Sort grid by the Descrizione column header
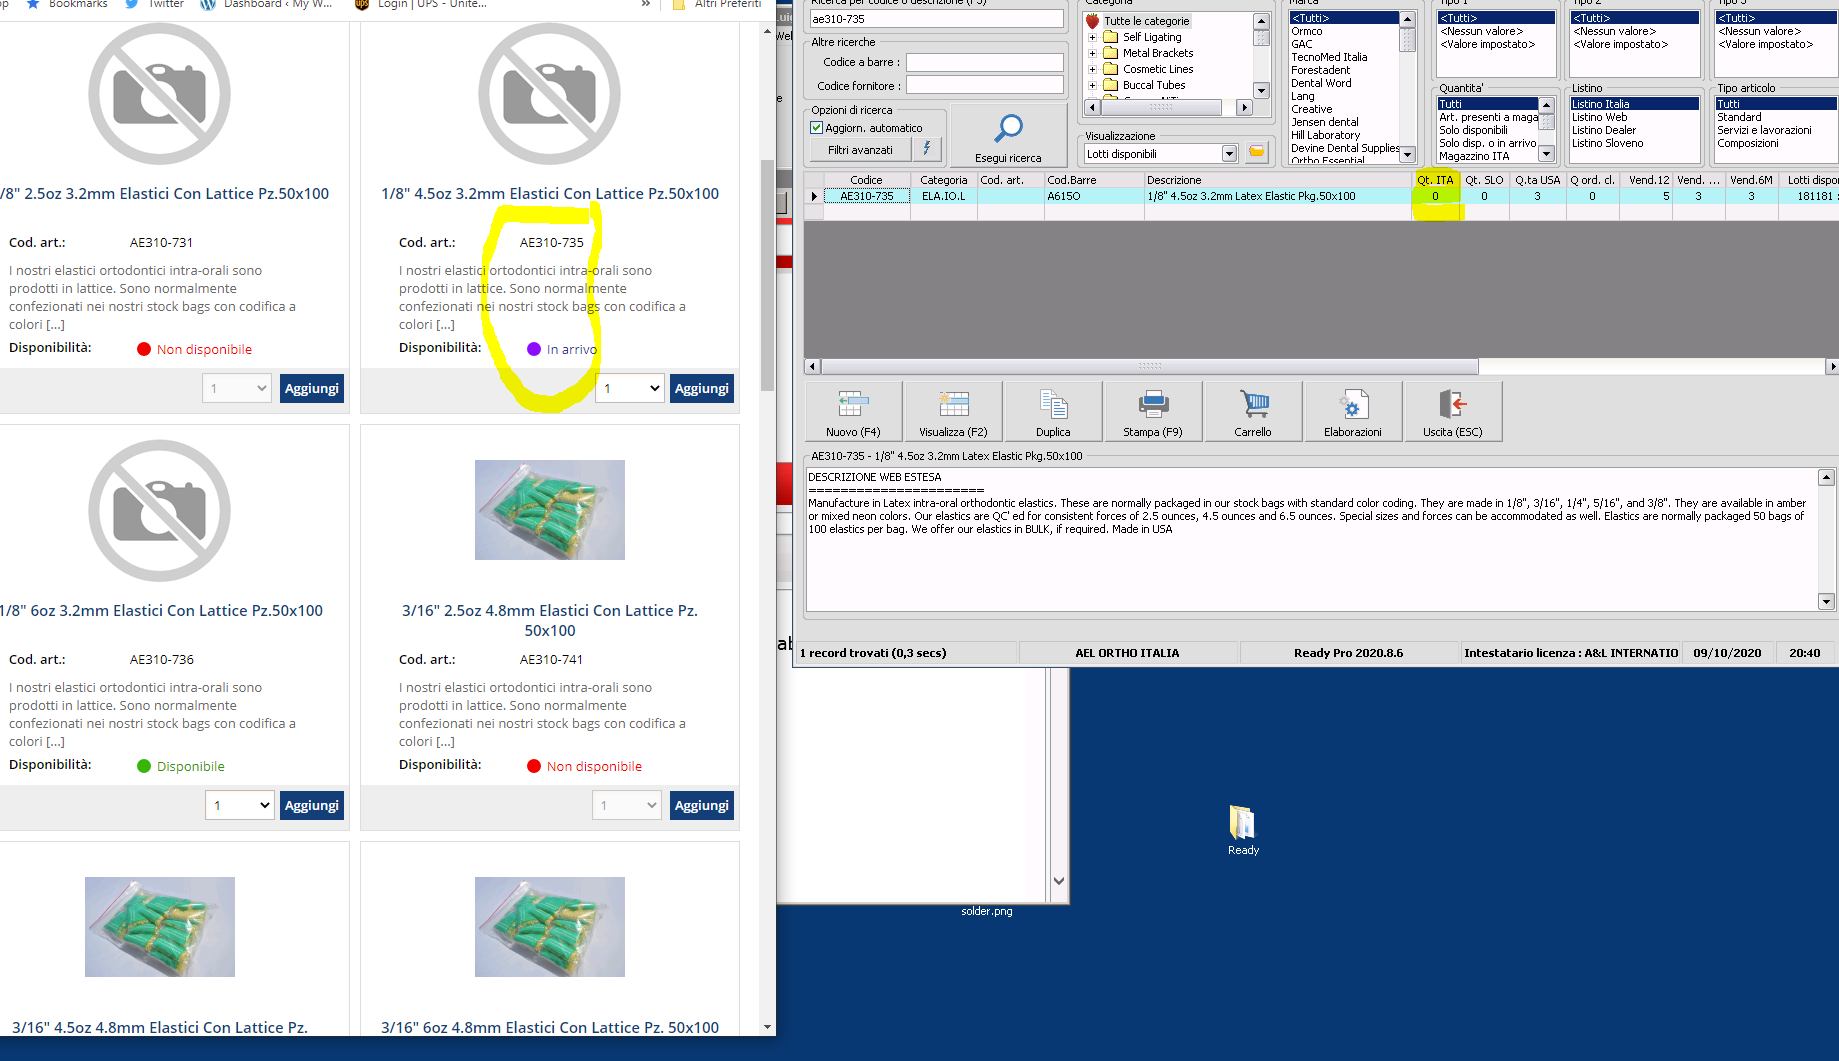Viewport: 1839px width, 1061px height. [x=1278, y=180]
